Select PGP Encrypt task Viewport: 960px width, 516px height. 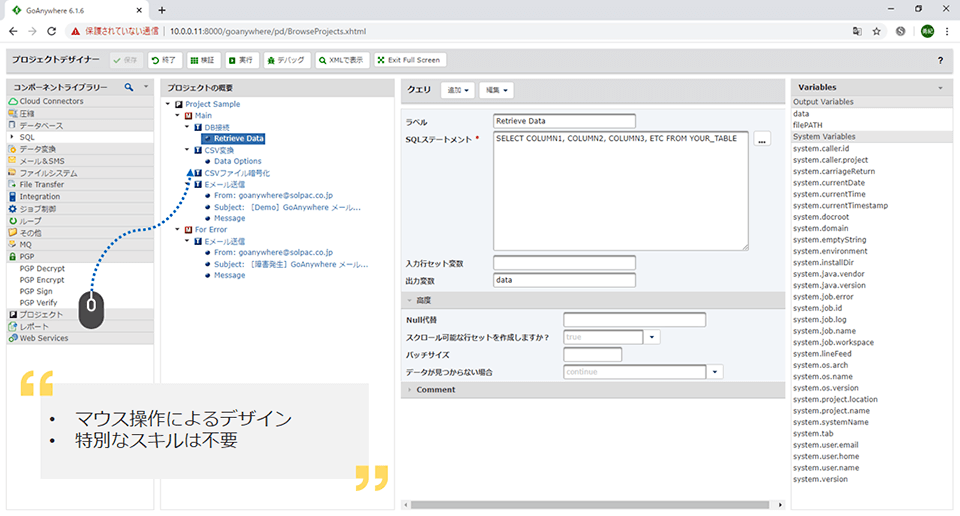[x=42, y=280]
